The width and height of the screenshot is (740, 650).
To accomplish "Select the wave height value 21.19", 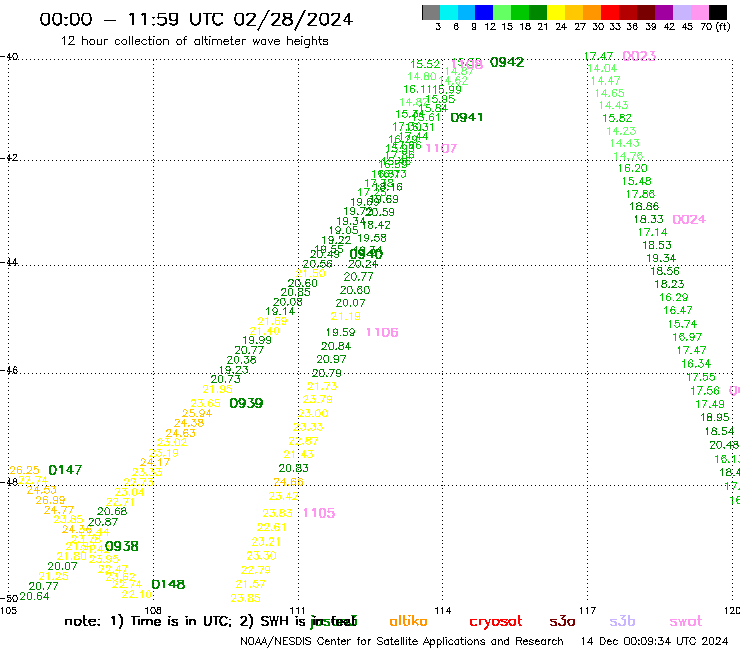I will click(x=345, y=316).
